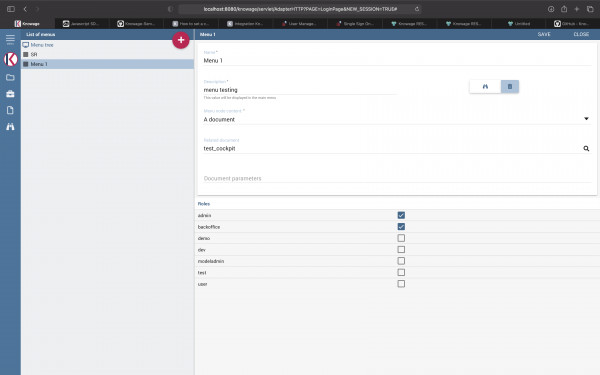Image resolution: width=600 pixels, height=375 pixels.
Task: Open the document page icon in sidebar
Action: coord(10,110)
